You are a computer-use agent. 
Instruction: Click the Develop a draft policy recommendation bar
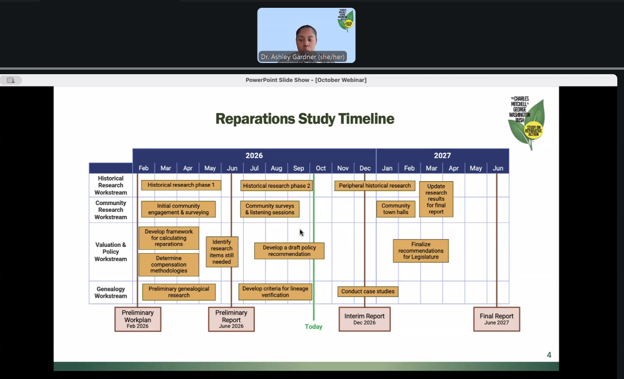289,251
